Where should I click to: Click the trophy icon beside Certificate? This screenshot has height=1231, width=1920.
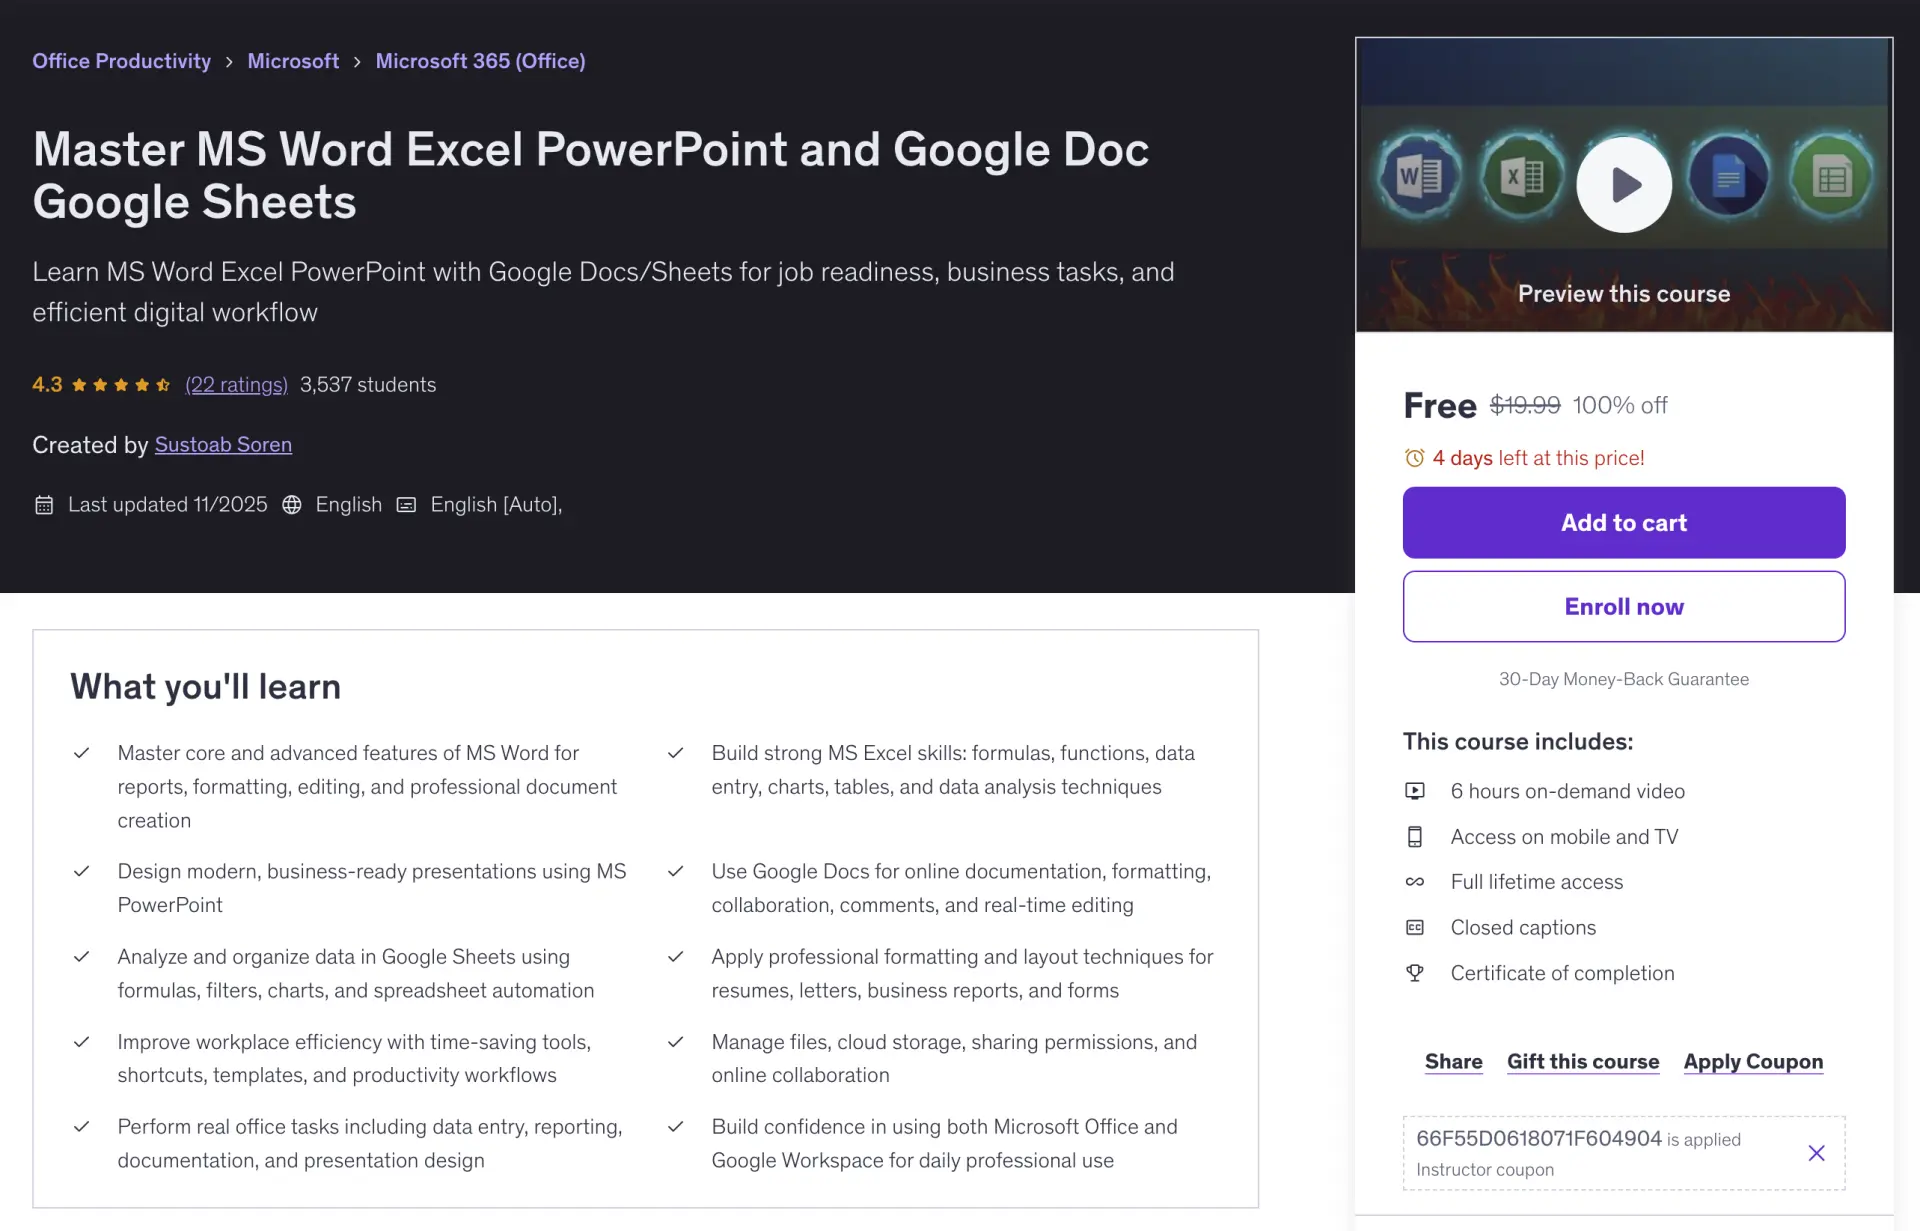(1415, 973)
